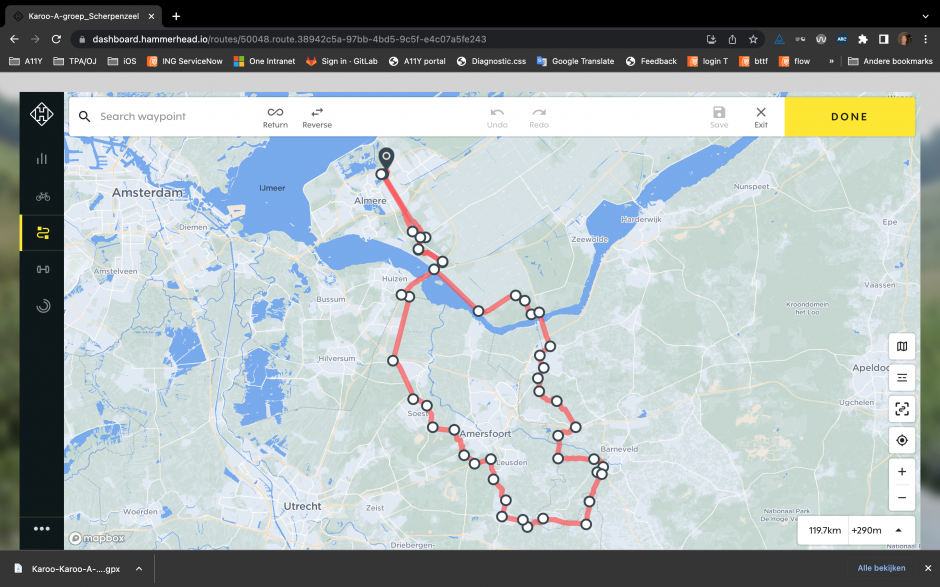Reverse the route direction
Image resolution: width=940 pixels, height=587 pixels.
point(317,117)
